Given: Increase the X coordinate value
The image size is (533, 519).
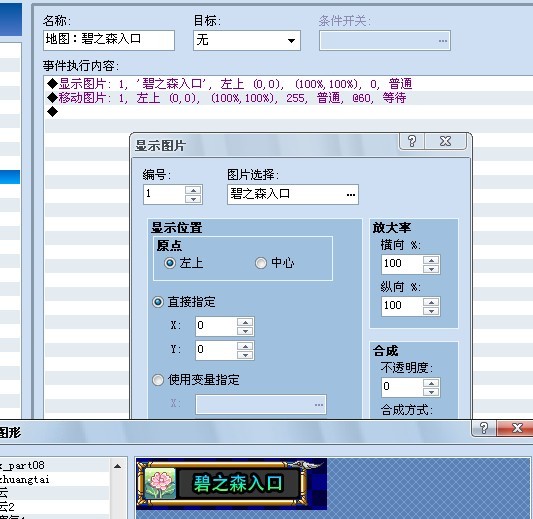Looking at the screenshot, I should 245,322.
